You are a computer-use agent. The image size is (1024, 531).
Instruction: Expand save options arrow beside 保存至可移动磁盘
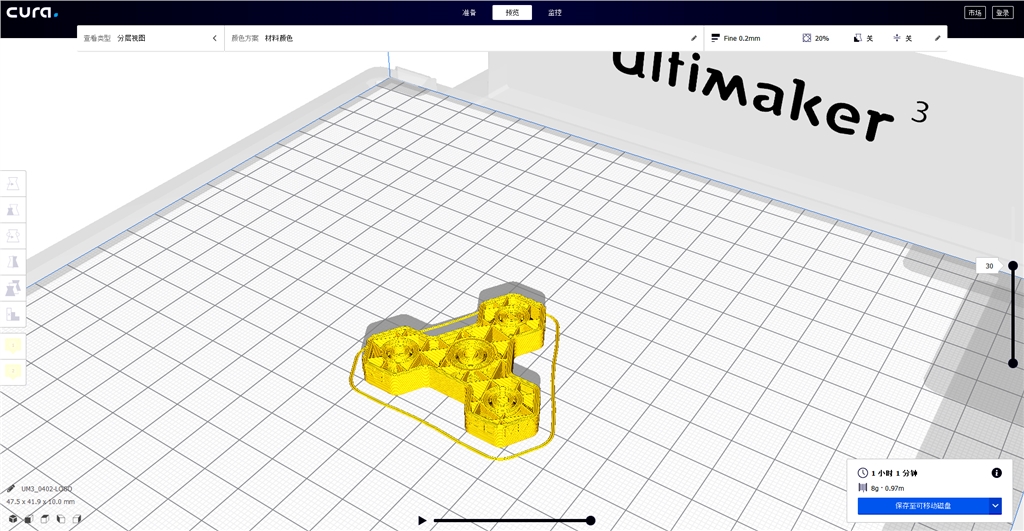click(995, 506)
